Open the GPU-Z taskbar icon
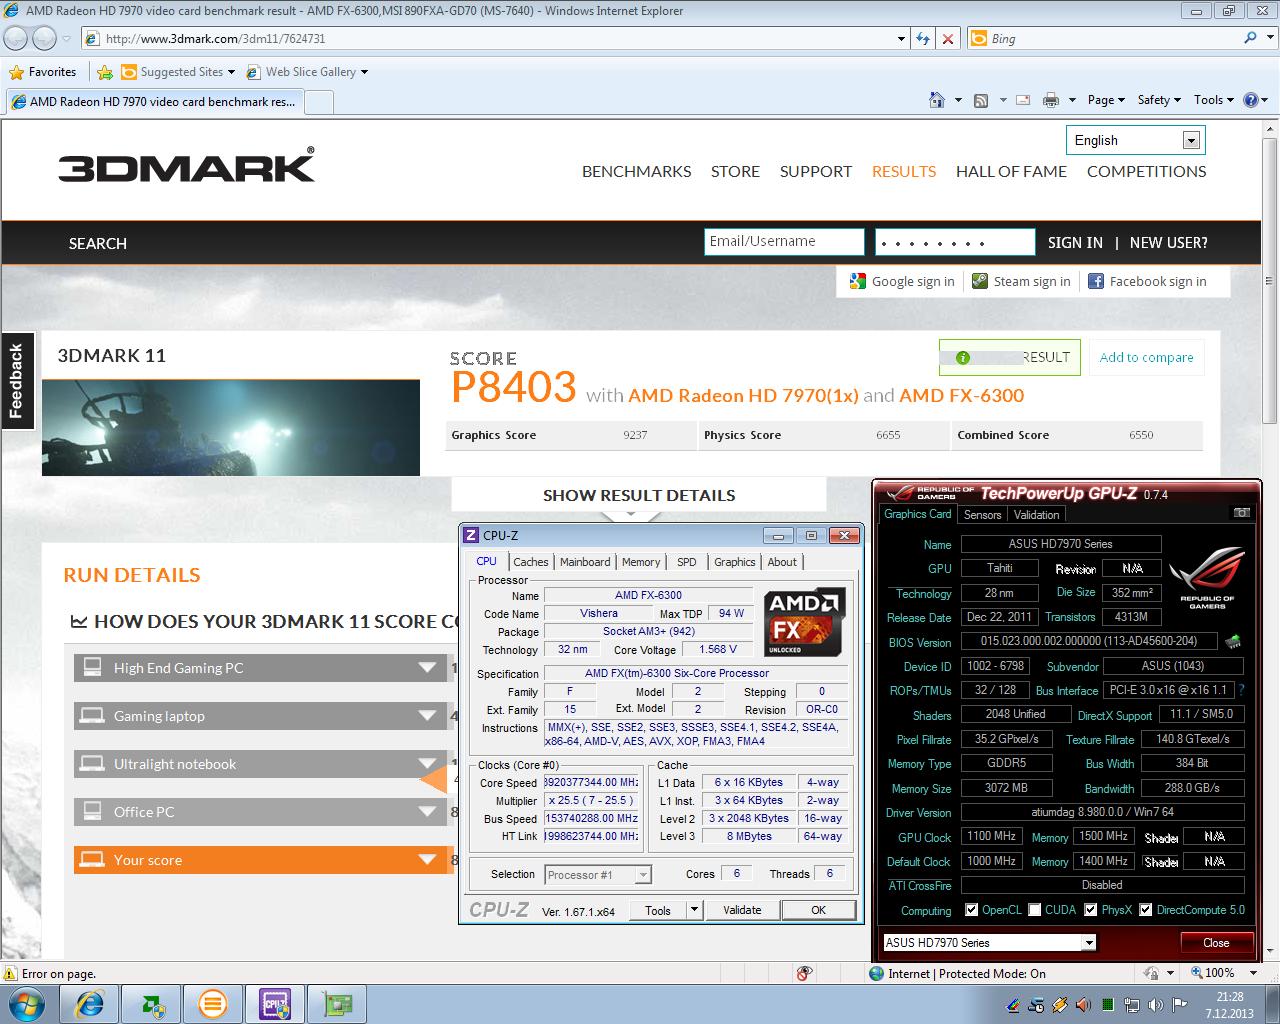 [x=337, y=1003]
